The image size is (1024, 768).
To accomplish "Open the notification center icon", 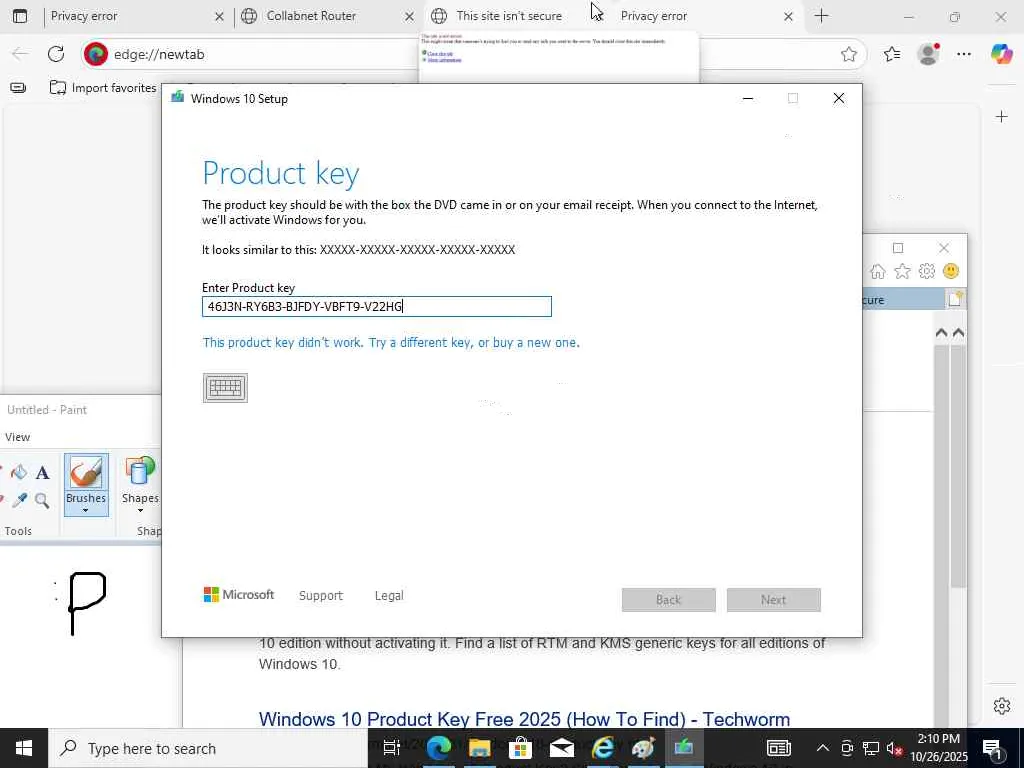I will [993, 748].
